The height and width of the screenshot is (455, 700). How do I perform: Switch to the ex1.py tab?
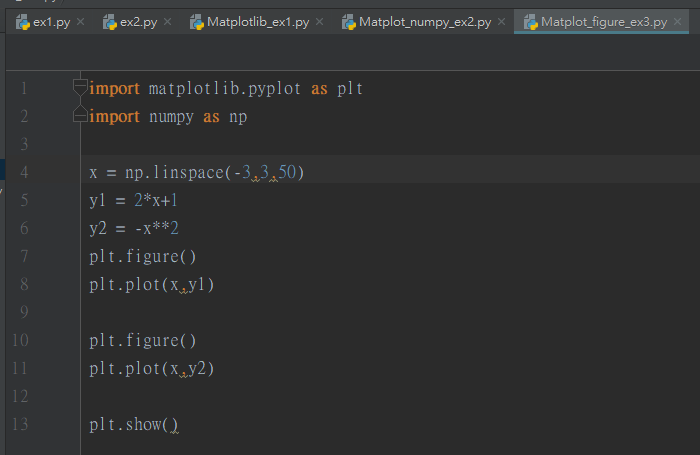tap(51, 22)
